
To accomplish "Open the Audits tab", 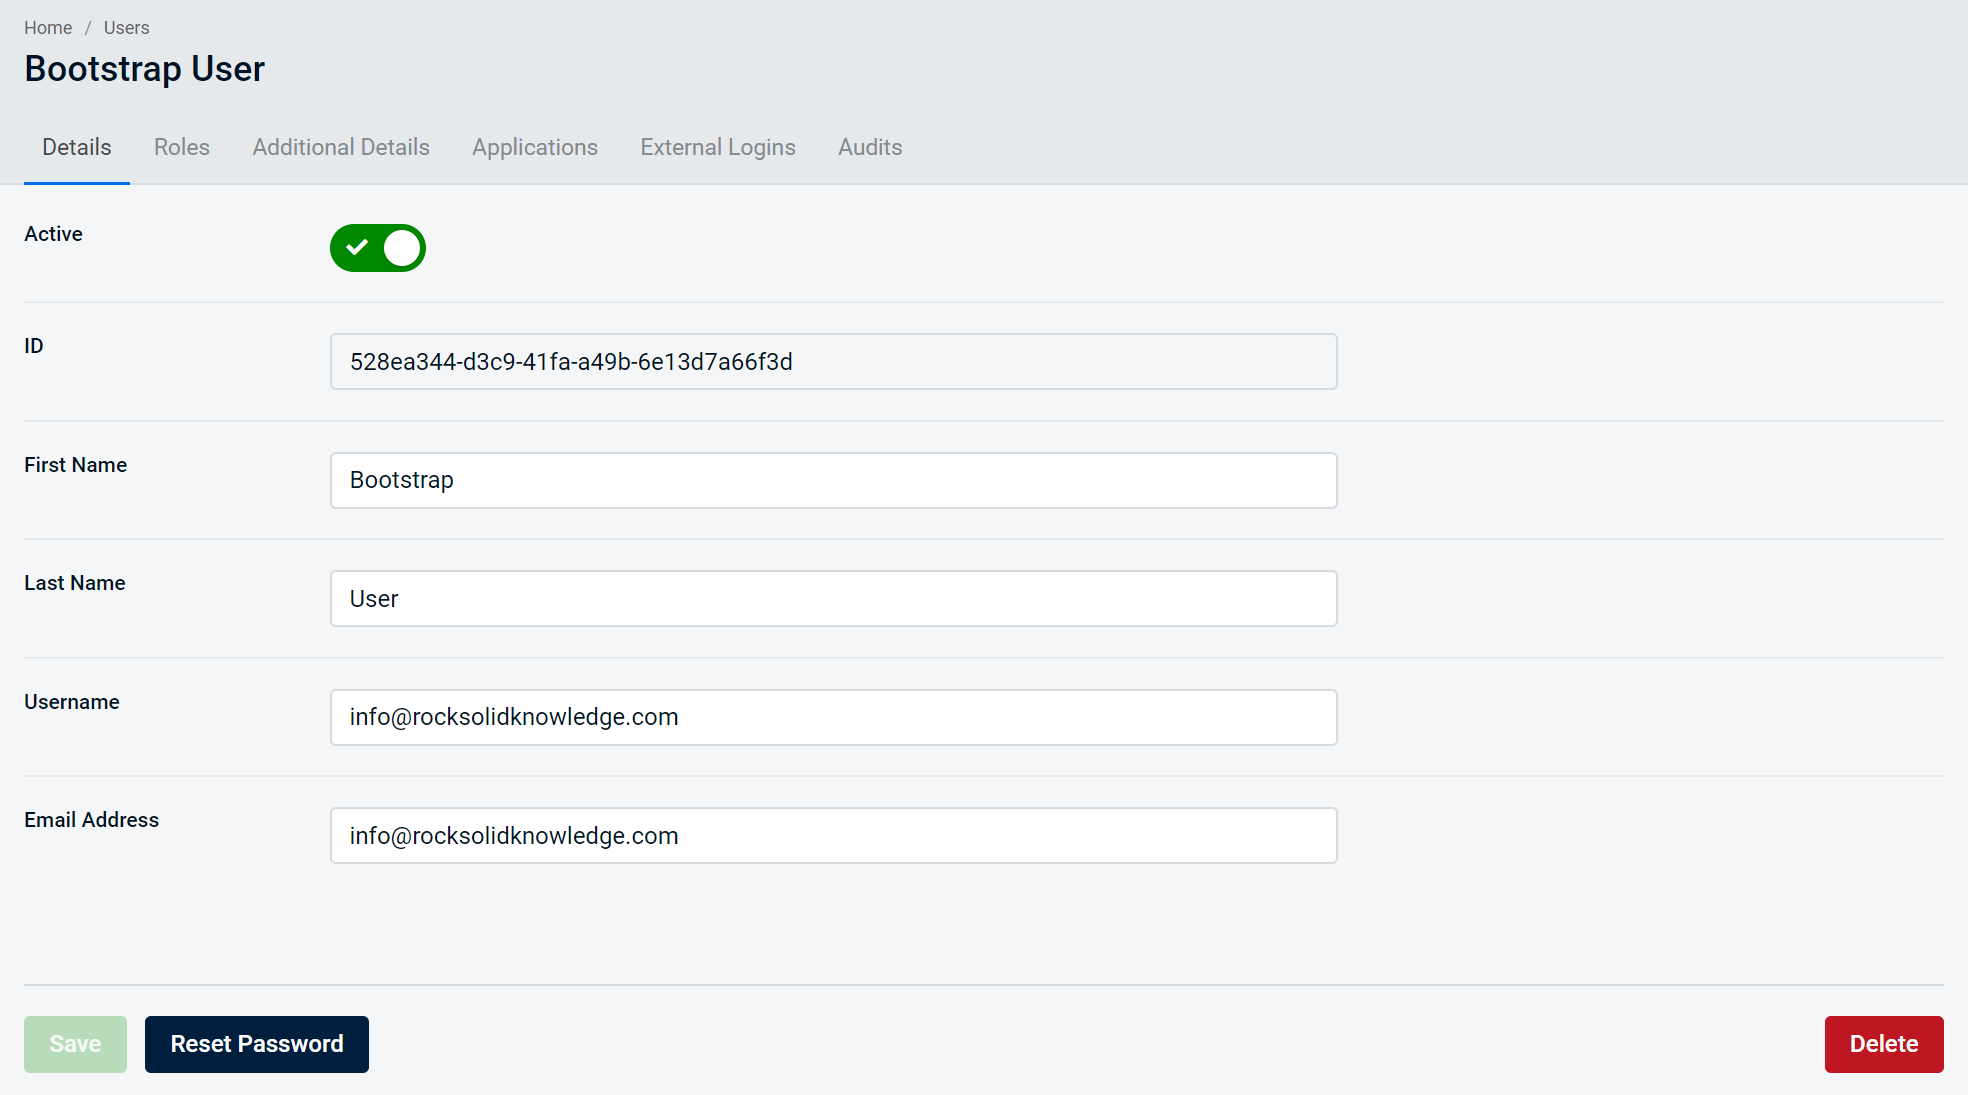I will pos(869,147).
